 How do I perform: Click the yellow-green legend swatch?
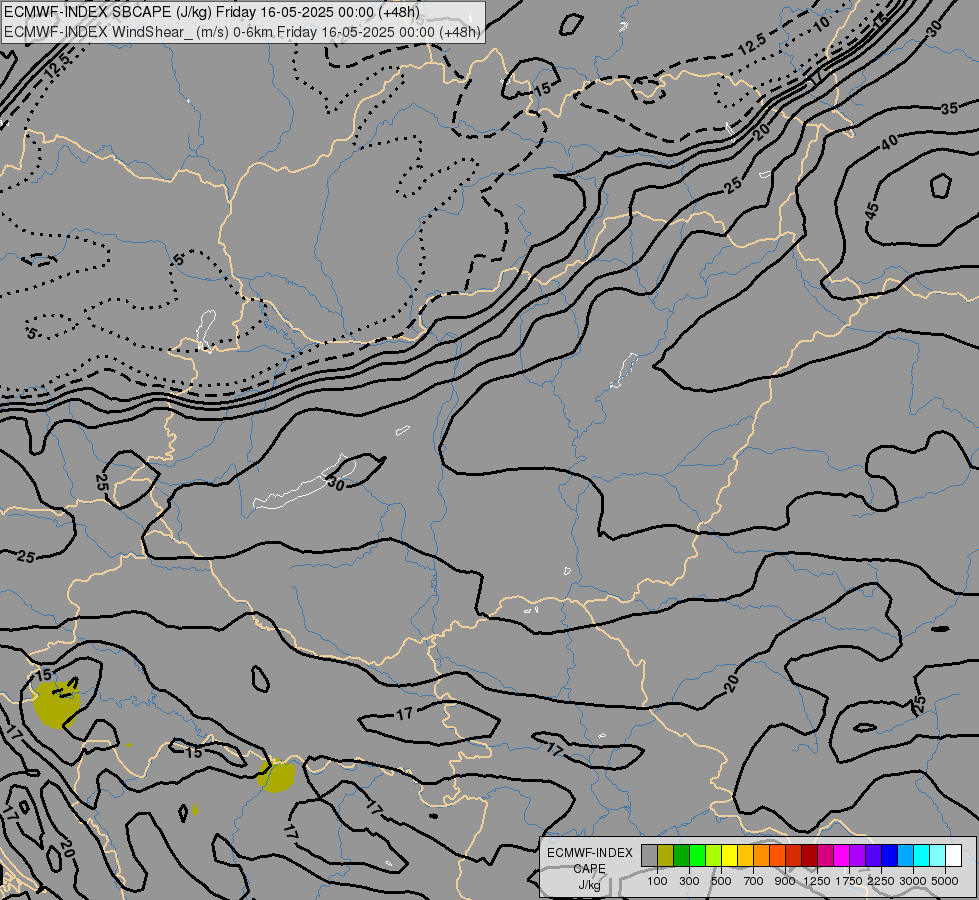click(x=713, y=856)
